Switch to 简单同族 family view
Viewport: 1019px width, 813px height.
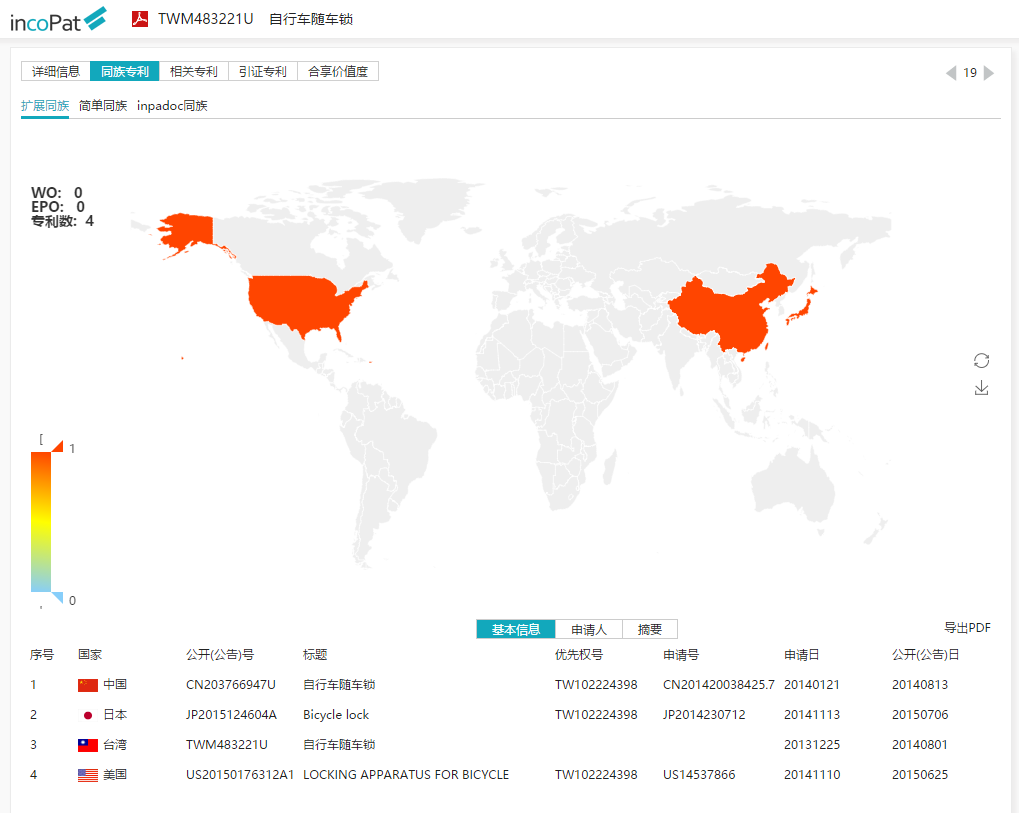(x=103, y=105)
